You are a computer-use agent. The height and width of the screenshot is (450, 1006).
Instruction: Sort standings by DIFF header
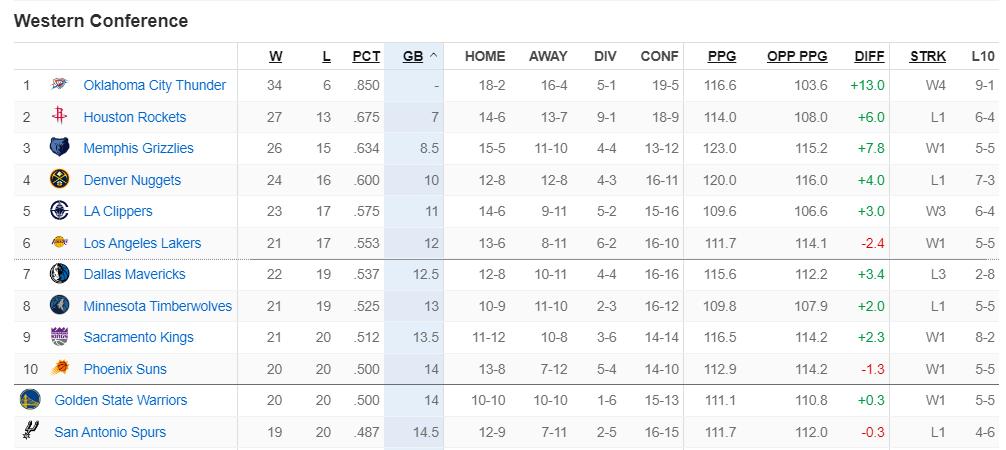pos(869,57)
